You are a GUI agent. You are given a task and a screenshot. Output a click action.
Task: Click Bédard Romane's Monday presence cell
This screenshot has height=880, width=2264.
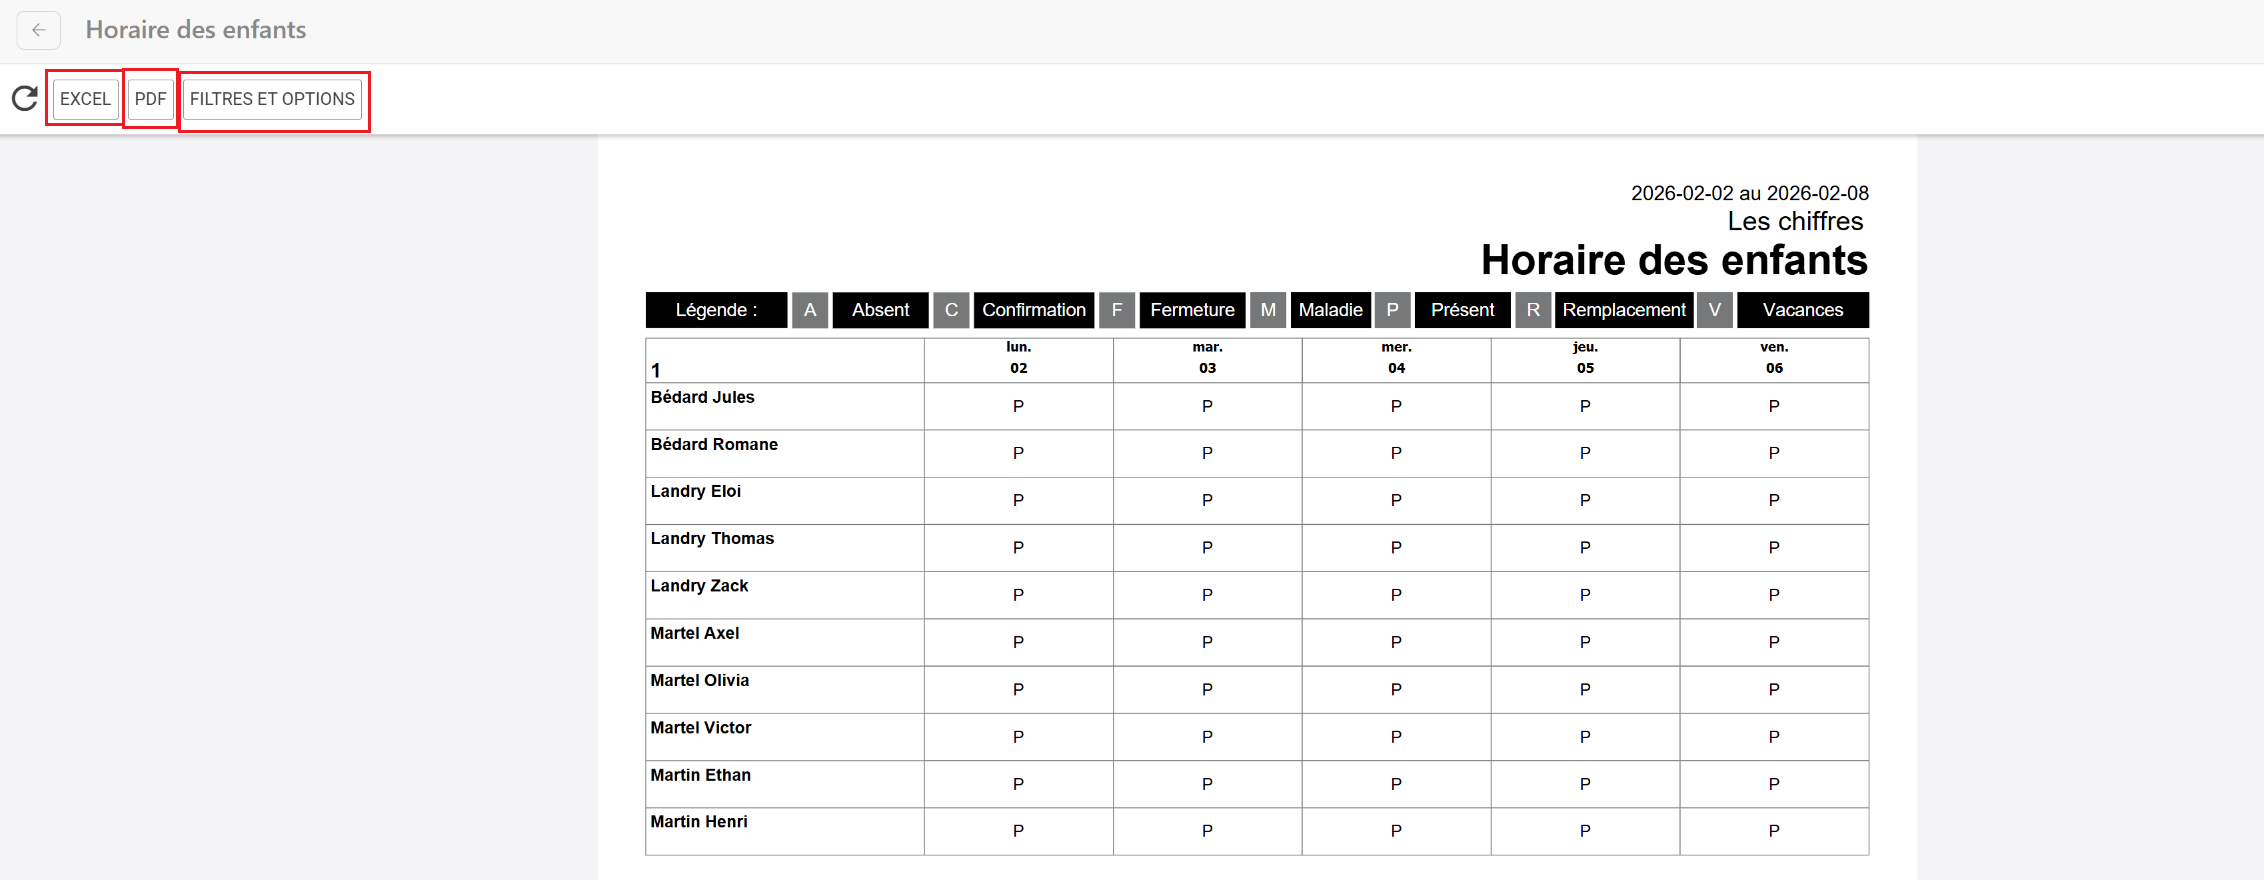[x=1018, y=453]
